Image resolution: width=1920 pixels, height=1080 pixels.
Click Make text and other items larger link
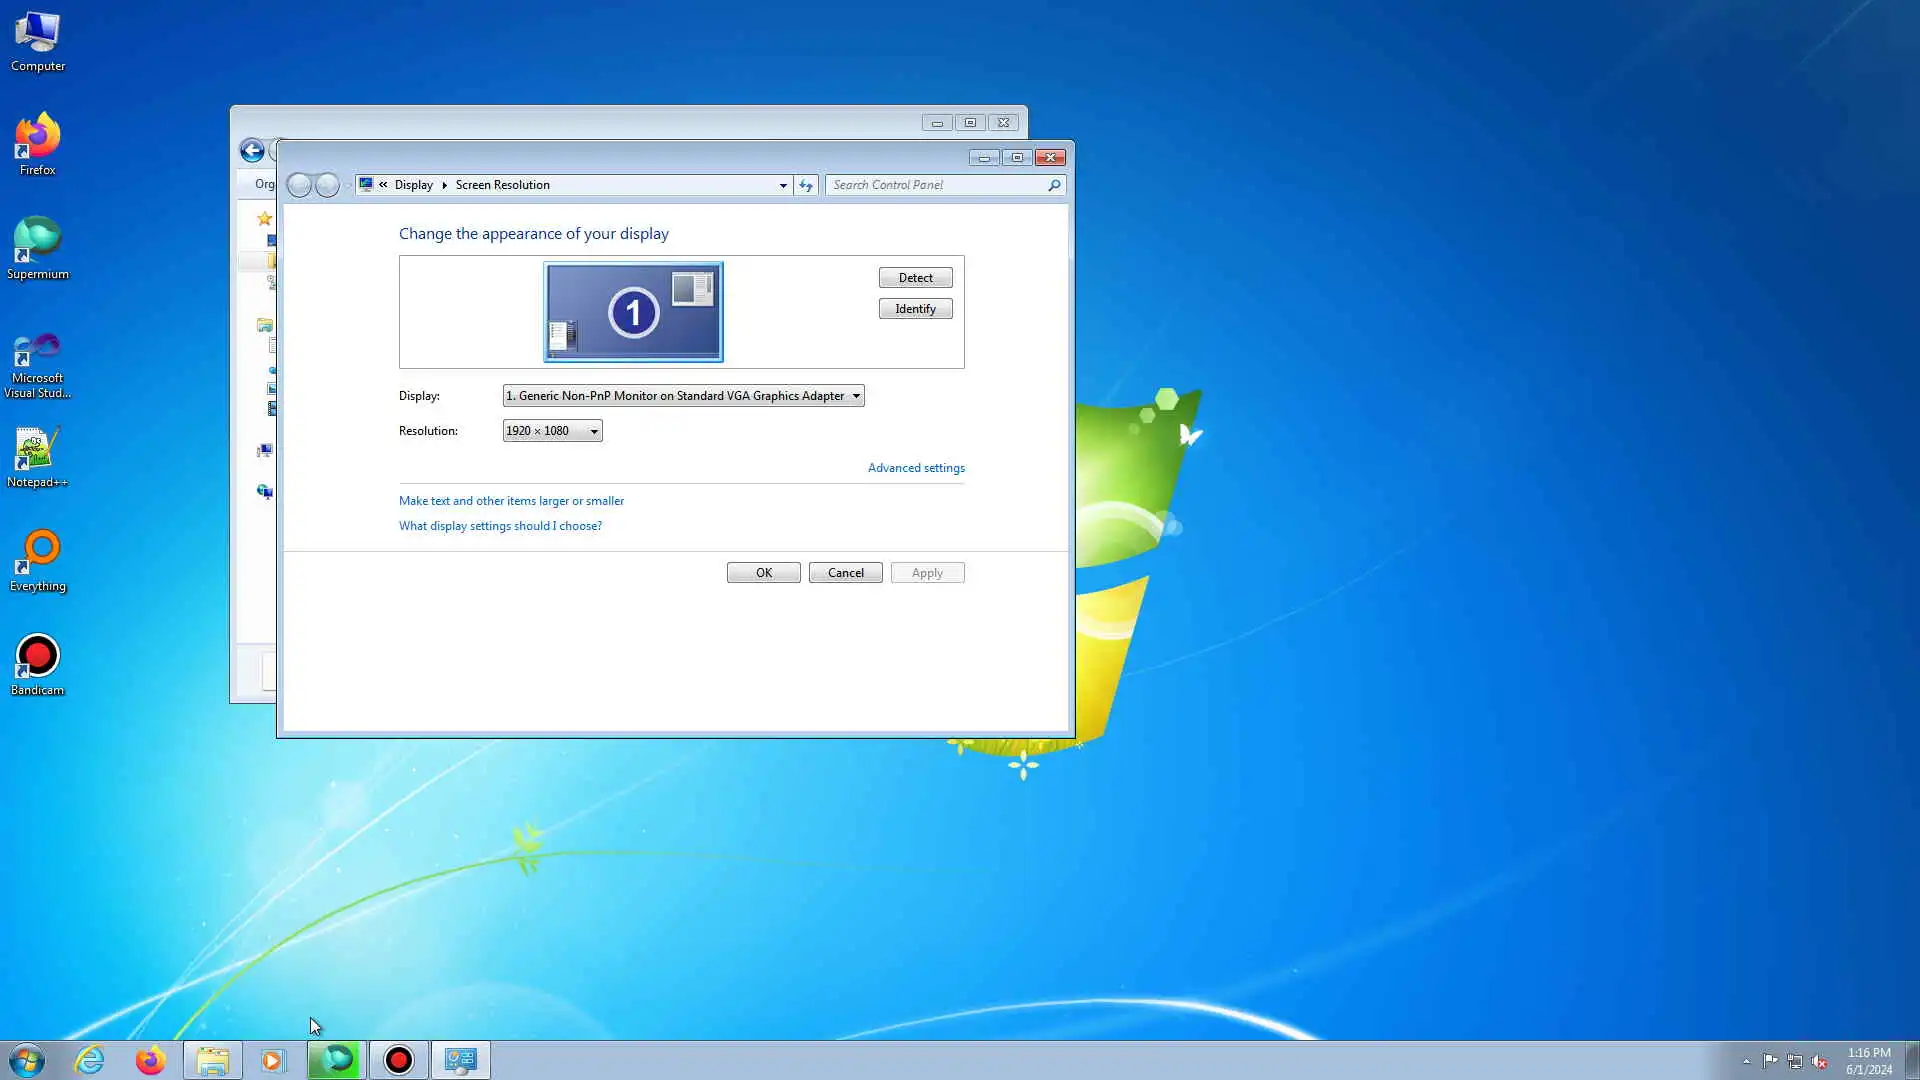coord(511,501)
